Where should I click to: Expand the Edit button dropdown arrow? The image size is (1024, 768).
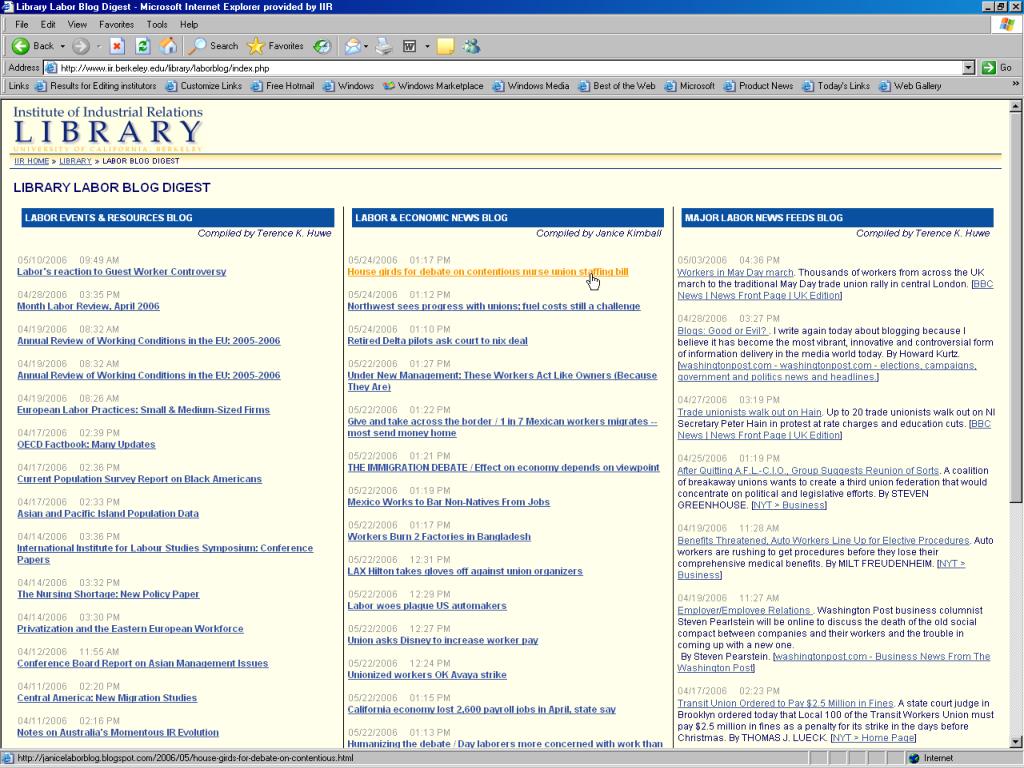pos(427,46)
